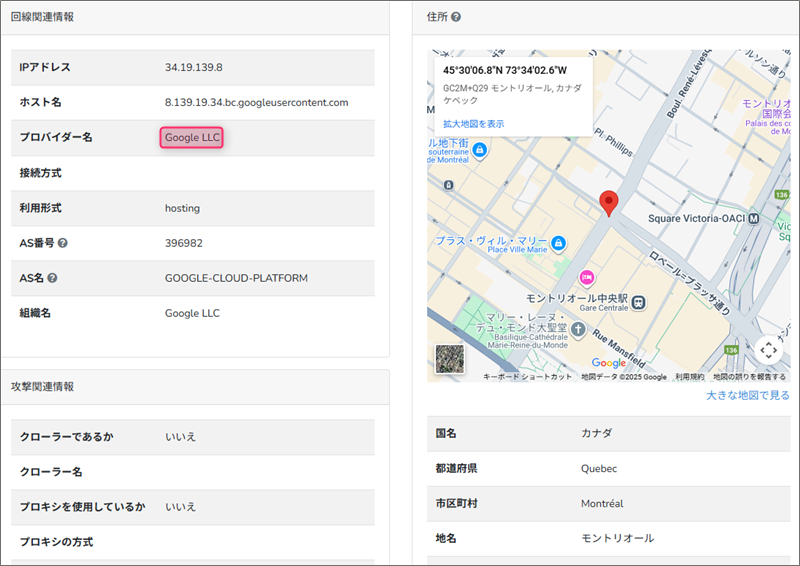Screen dimensions: 800x566
Task: Click the IP address value 34.19.139.8
Action: coord(193,67)
